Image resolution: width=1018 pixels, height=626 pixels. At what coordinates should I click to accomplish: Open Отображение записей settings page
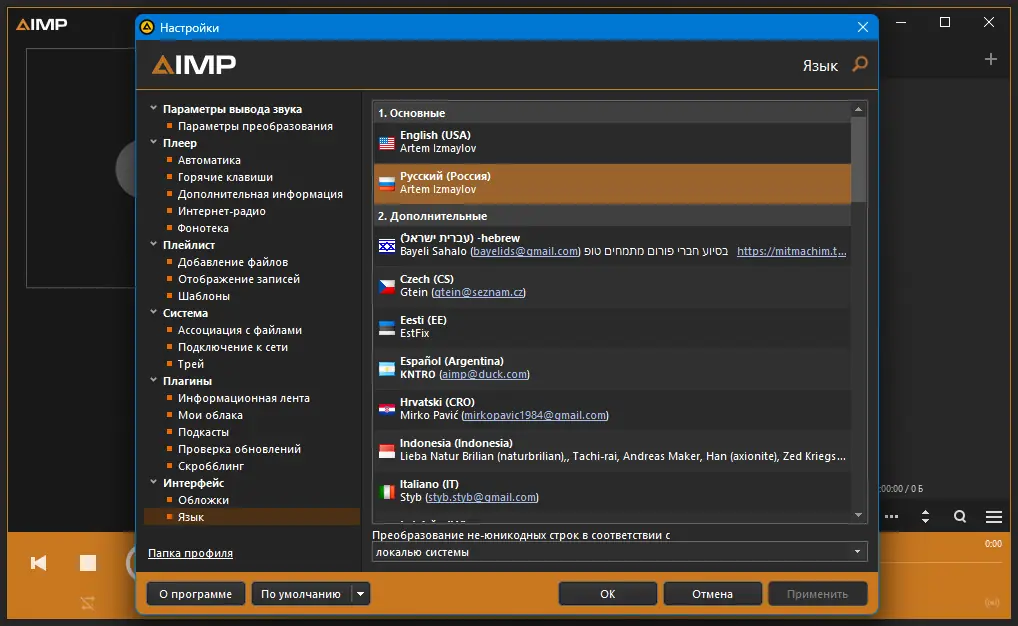pyautogui.click(x=239, y=279)
